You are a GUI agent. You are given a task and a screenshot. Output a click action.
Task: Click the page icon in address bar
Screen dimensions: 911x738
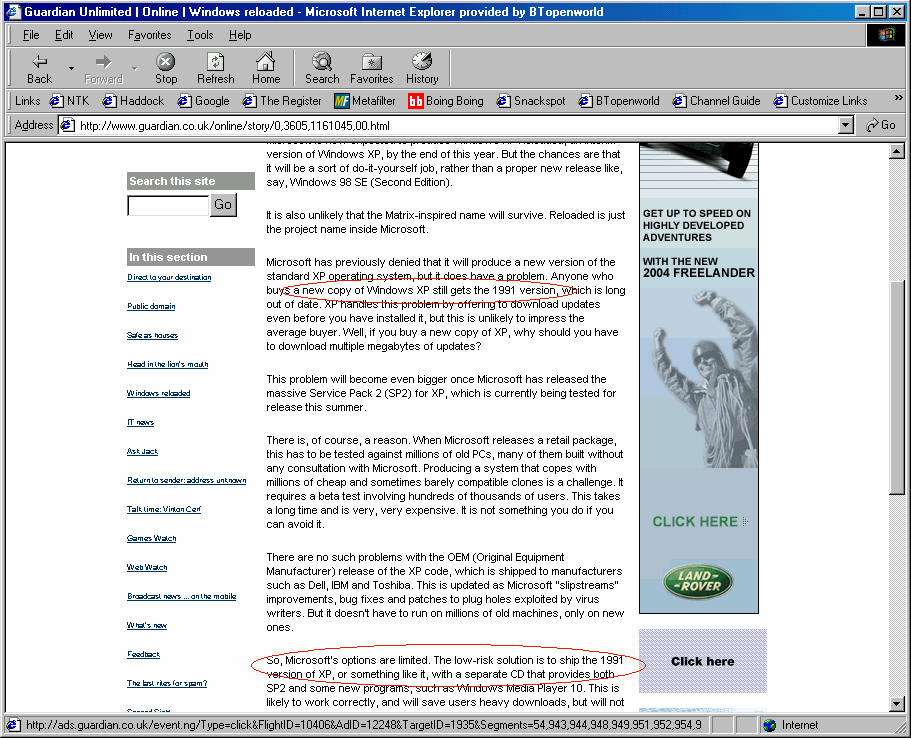(68, 125)
